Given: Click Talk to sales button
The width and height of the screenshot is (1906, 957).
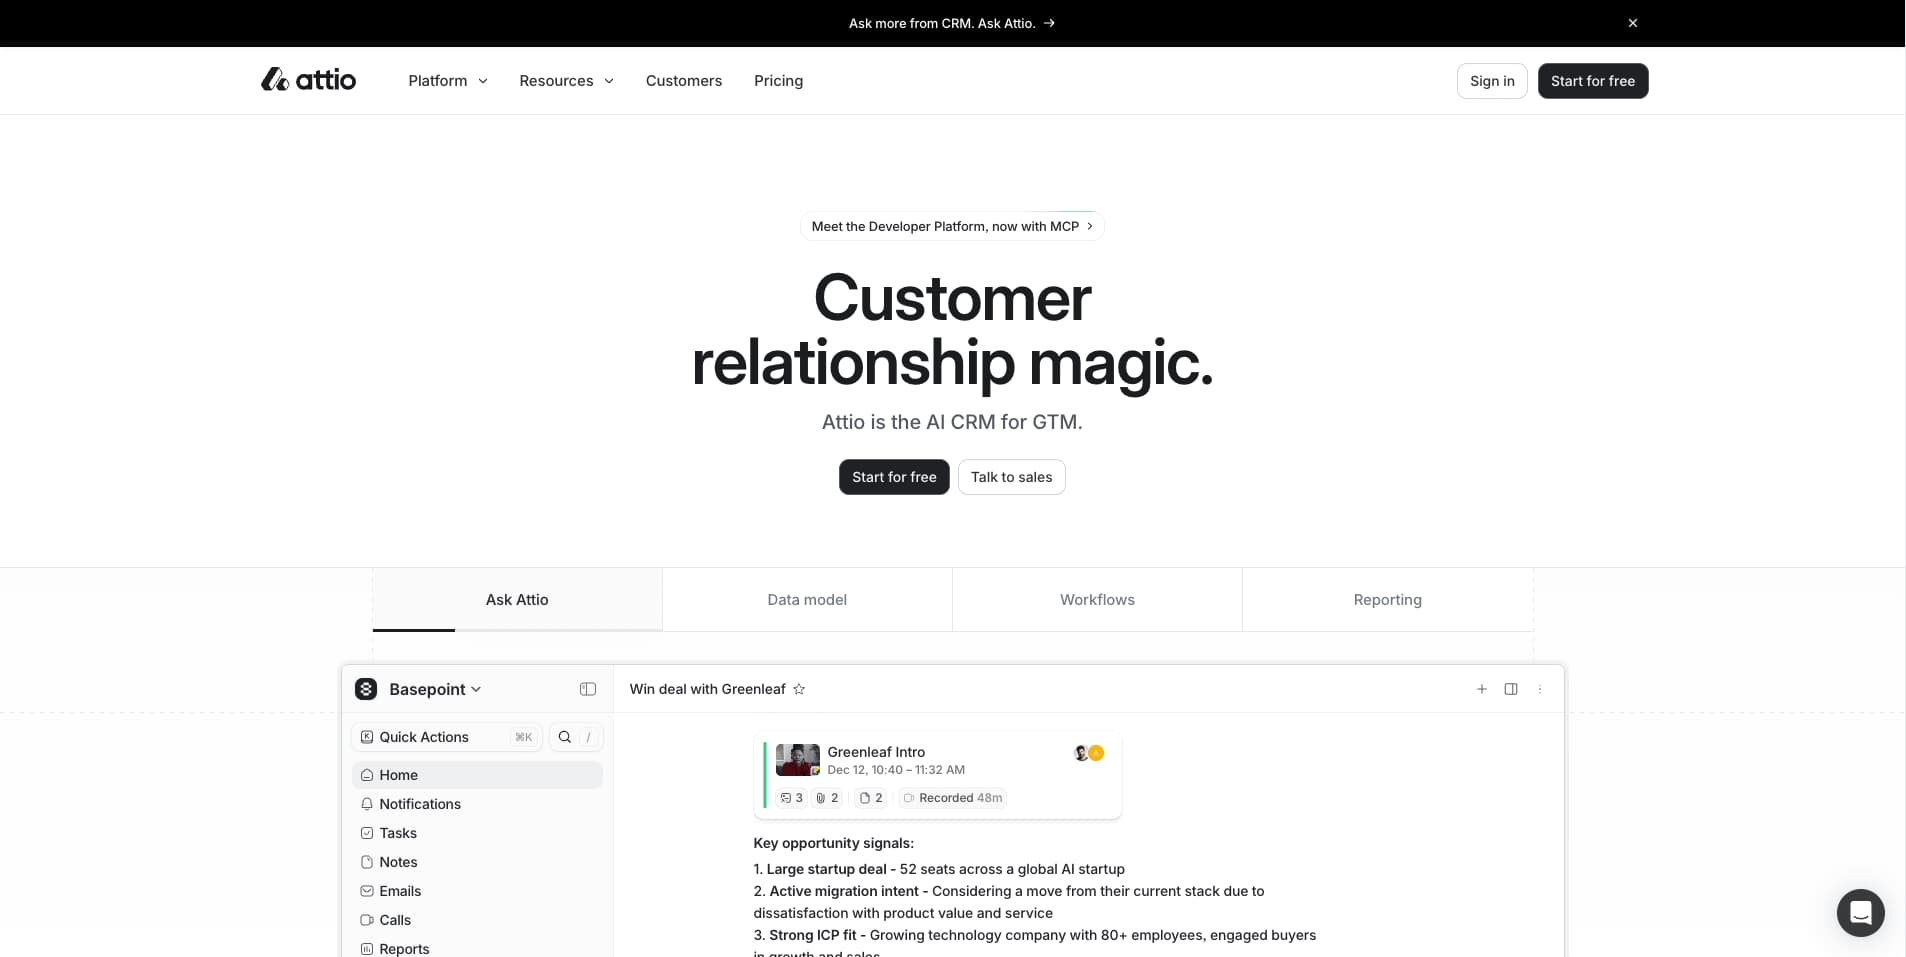Looking at the screenshot, I should (1011, 477).
